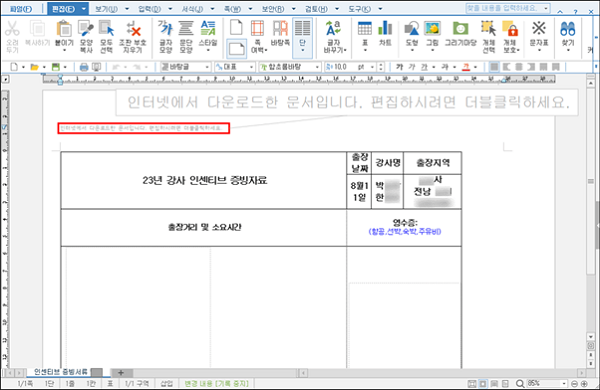Image resolution: width=600 pixels, height=390 pixels.
Task: Click the new document icon in quick toolbar
Action: (14, 67)
